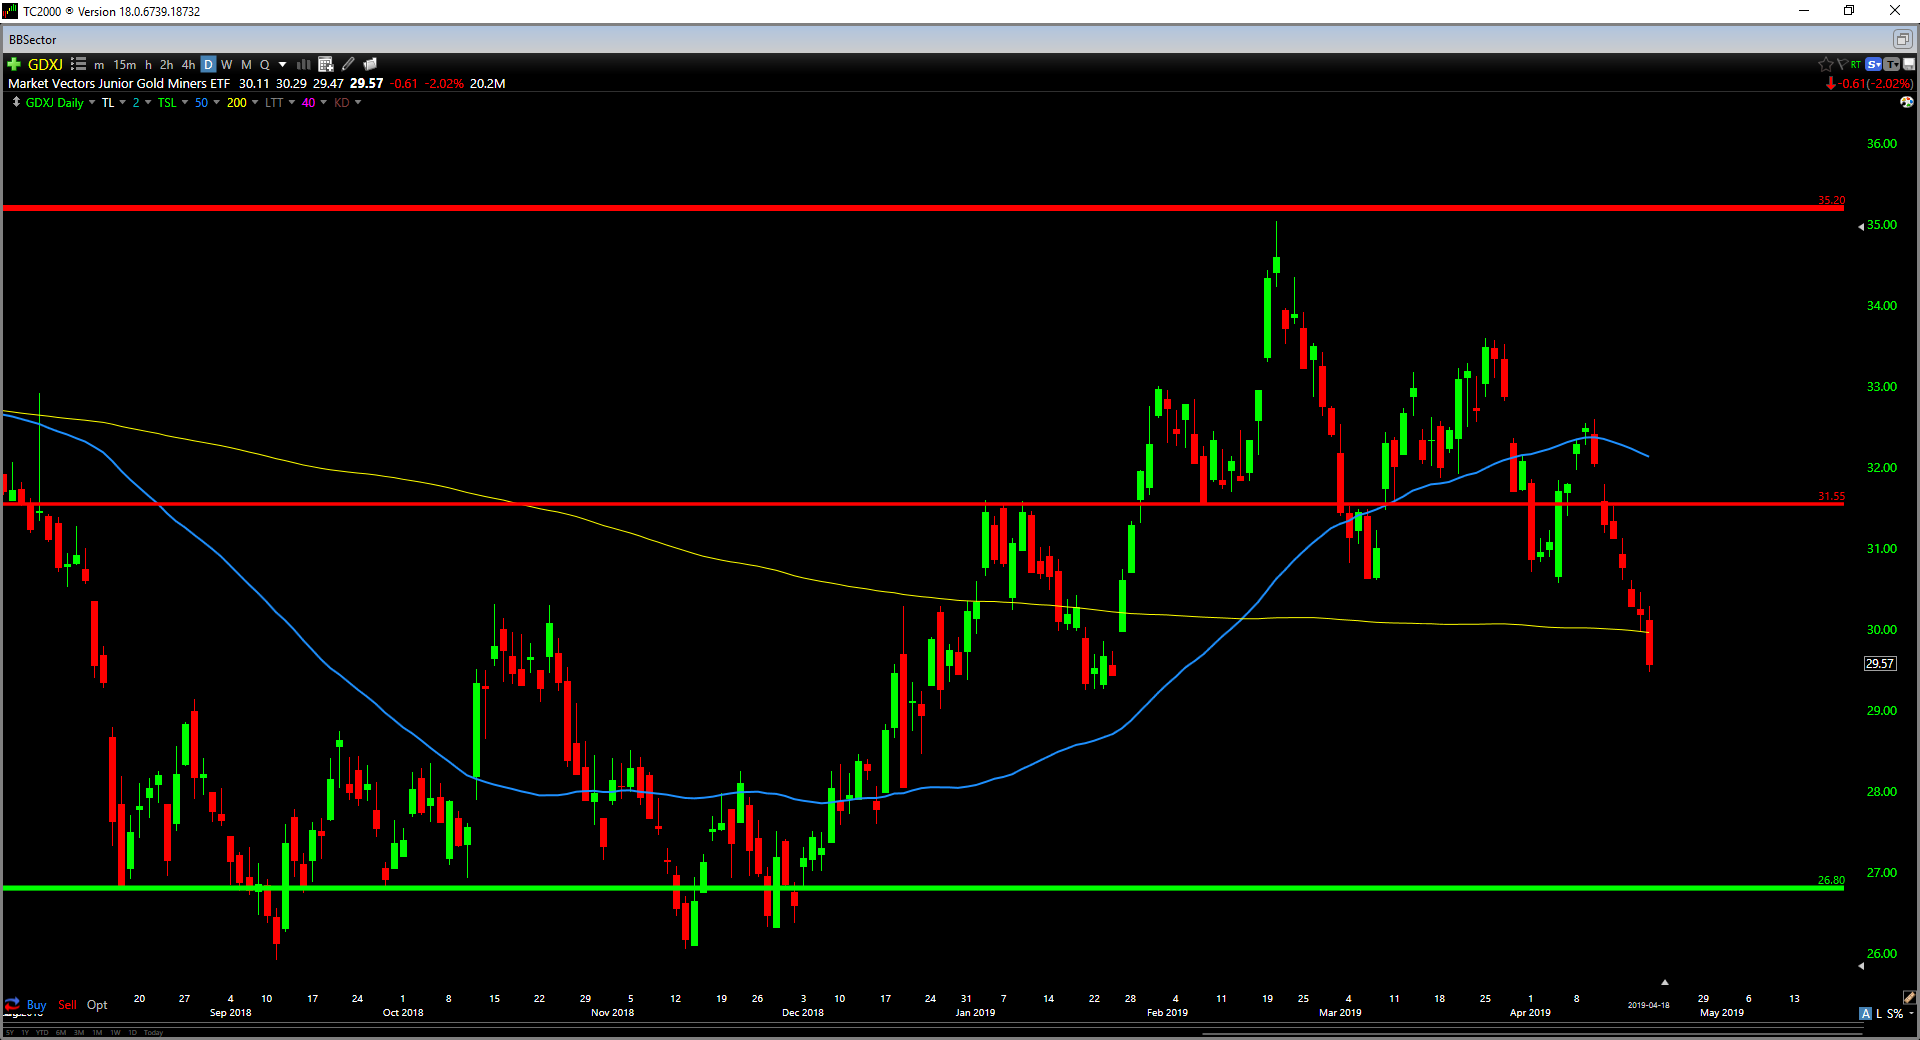Screen dimensions: 1920x1040
Task: Click the blue 50 moving average label
Action: pos(201,102)
